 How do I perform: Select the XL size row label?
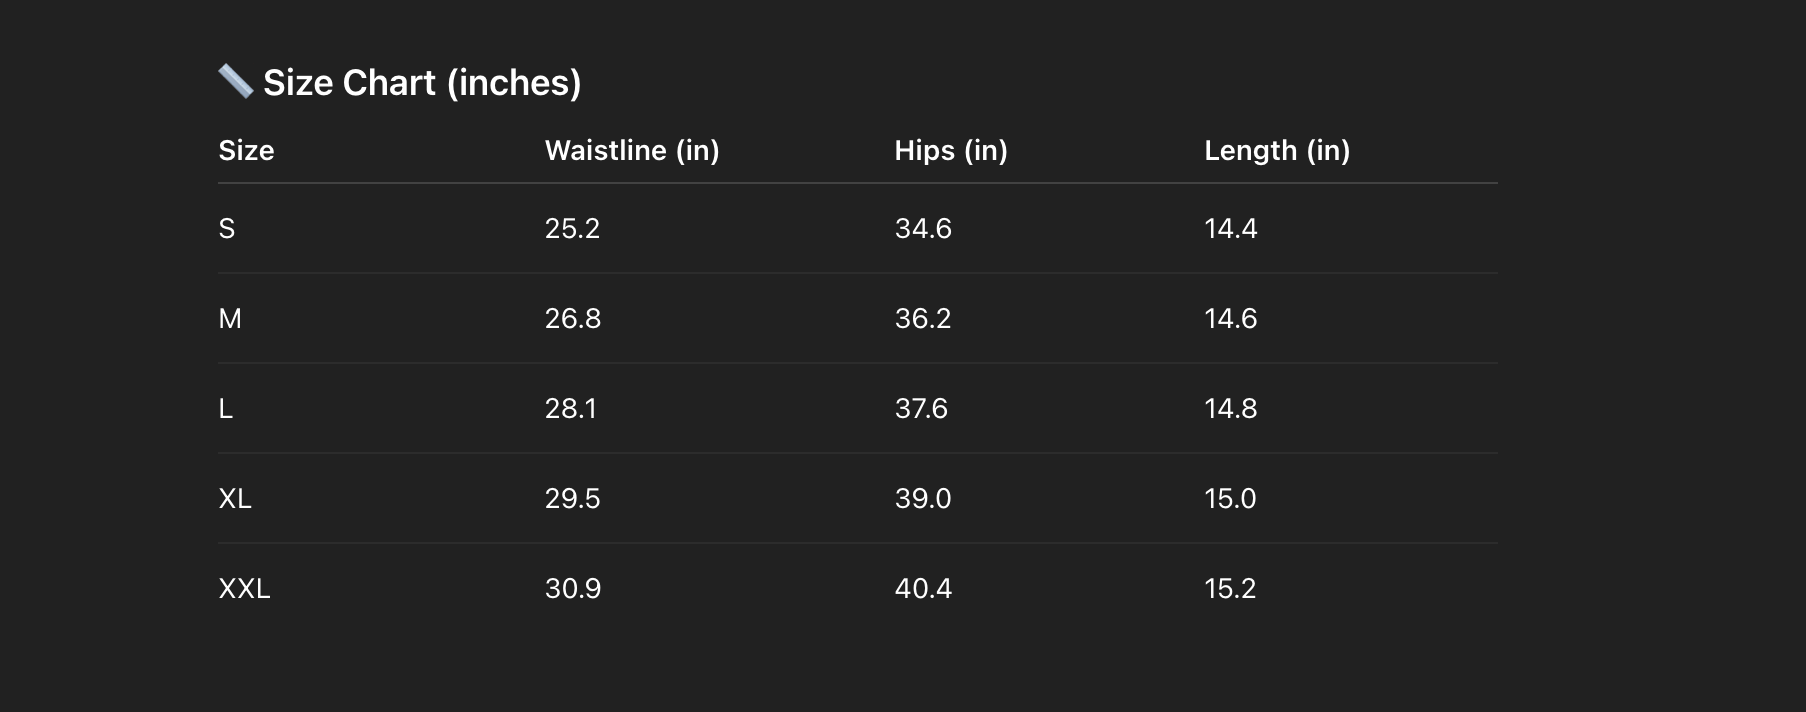pos(235,499)
